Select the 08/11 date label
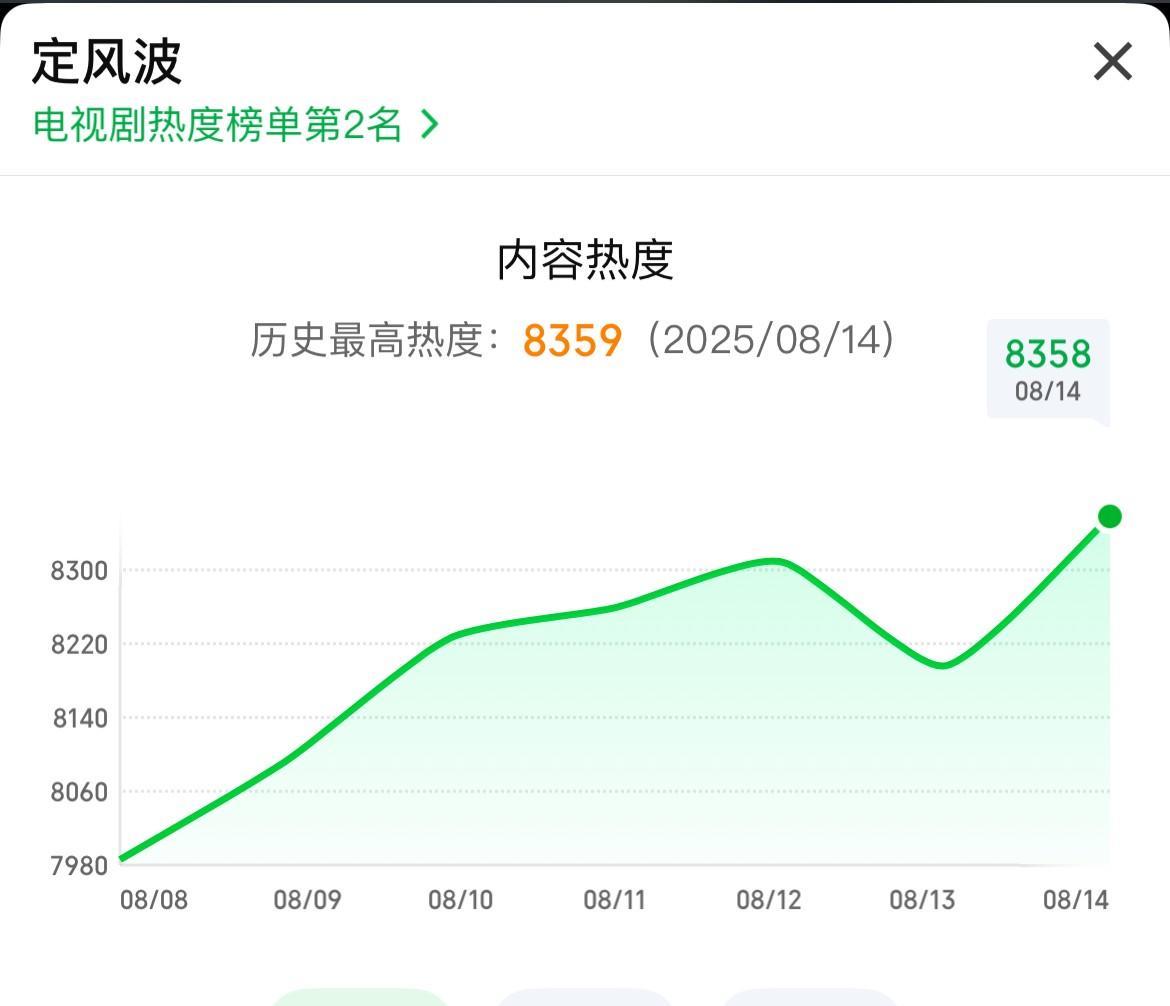The width and height of the screenshot is (1170, 1006). (x=614, y=900)
